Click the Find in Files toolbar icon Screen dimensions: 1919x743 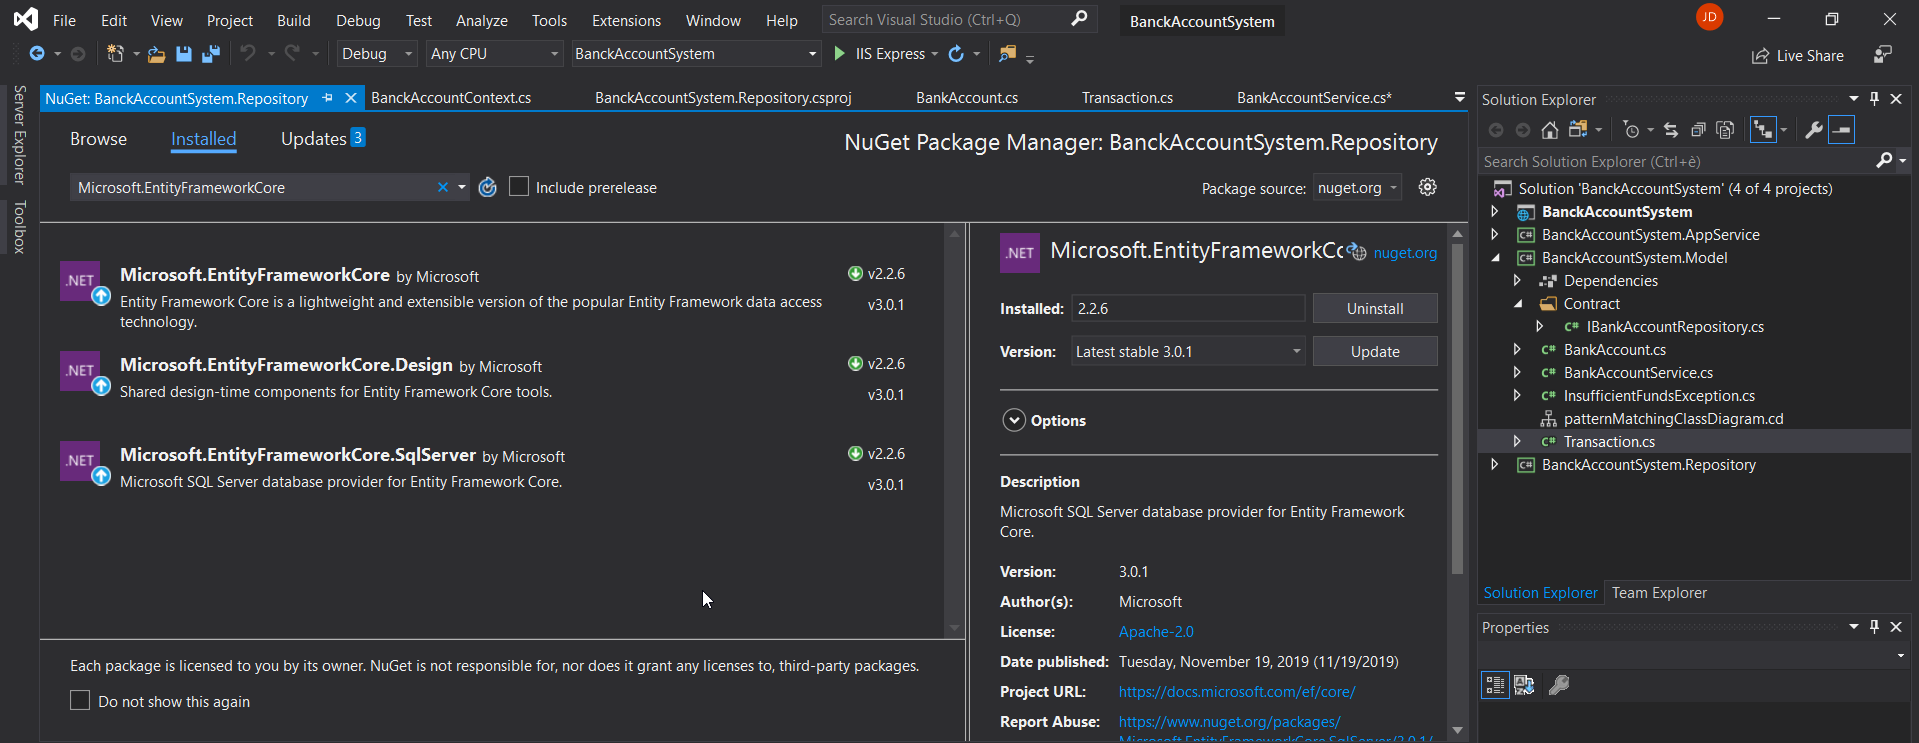point(1007,54)
